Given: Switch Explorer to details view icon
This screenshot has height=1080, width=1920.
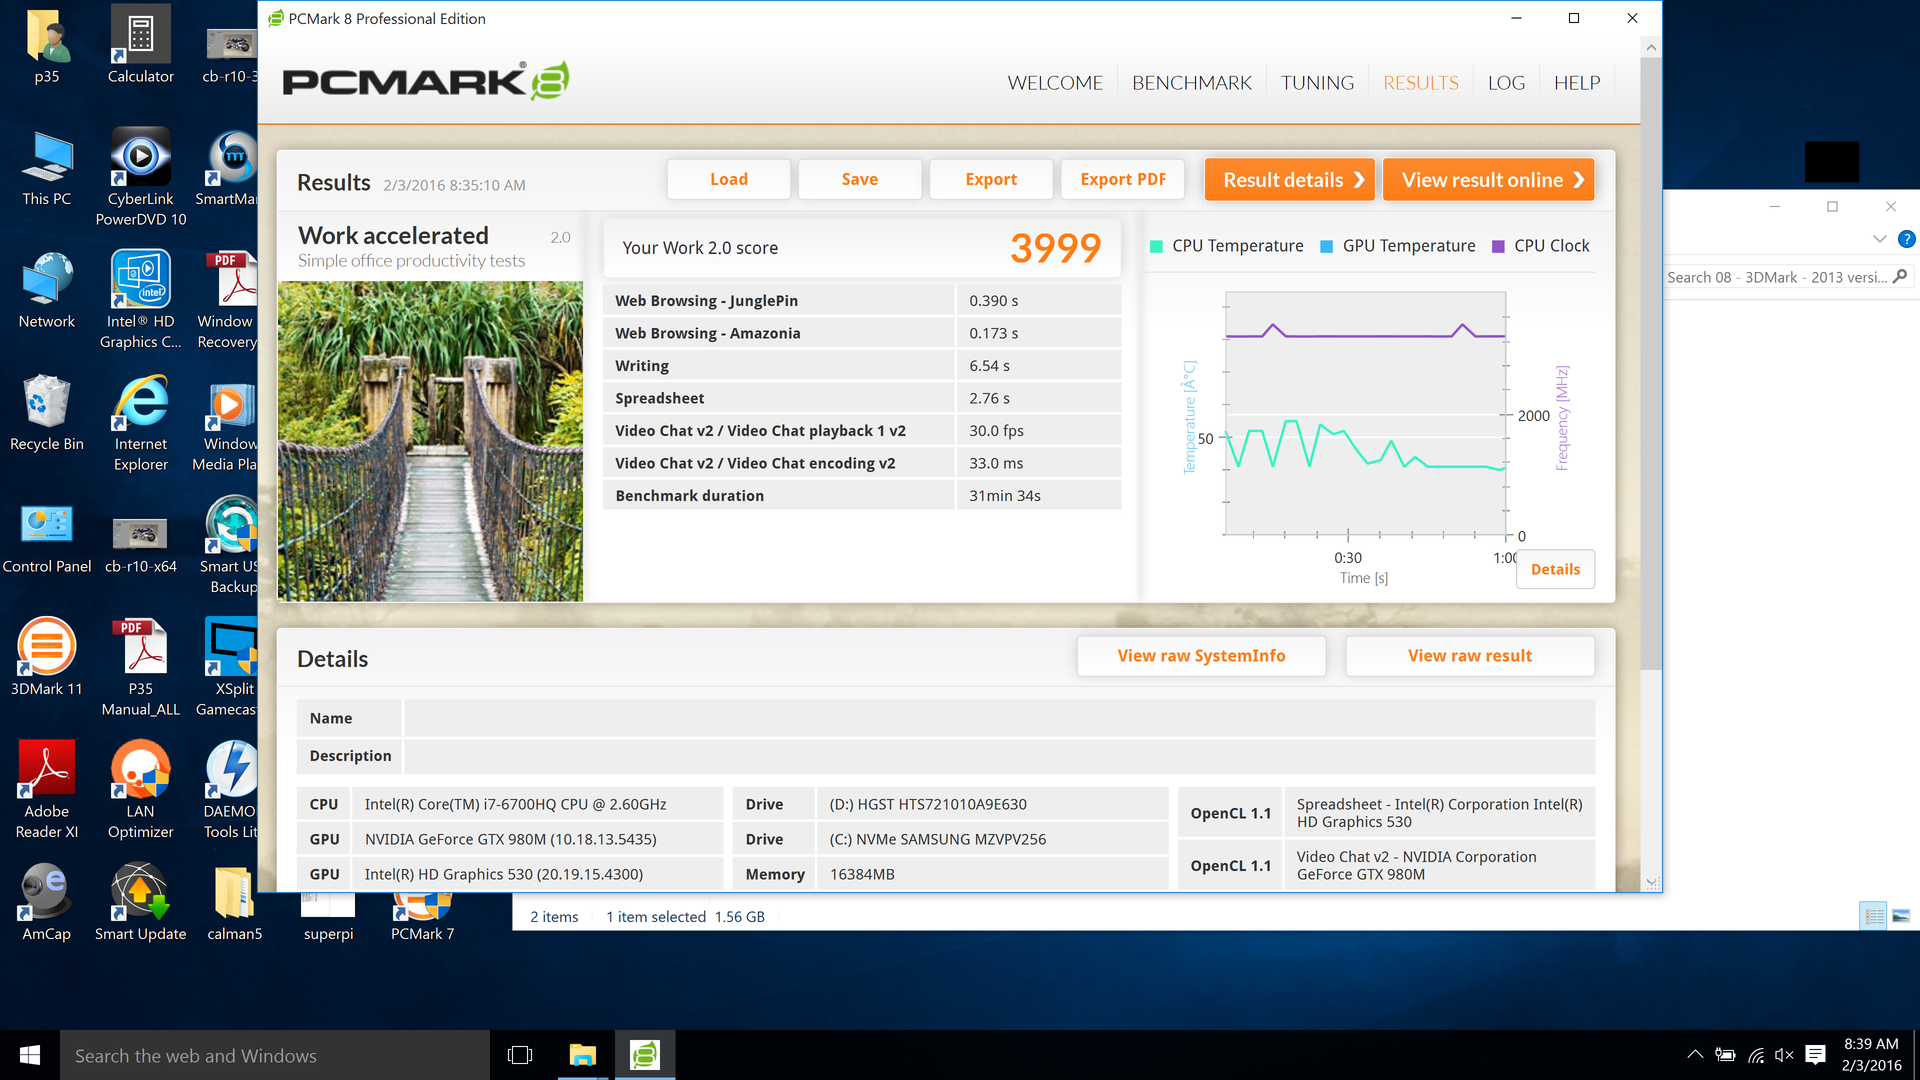Looking at the screenshot, I should [1874, 916].
